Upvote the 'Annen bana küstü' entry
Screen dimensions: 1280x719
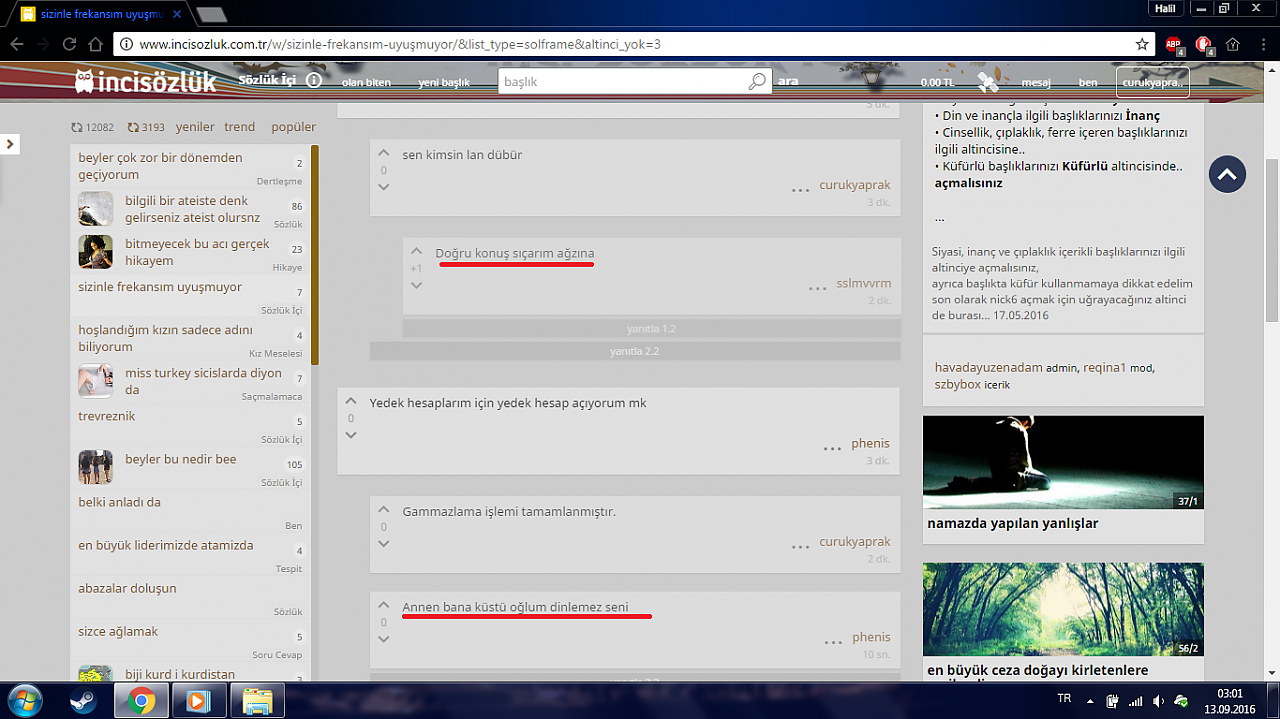point(383,605)
